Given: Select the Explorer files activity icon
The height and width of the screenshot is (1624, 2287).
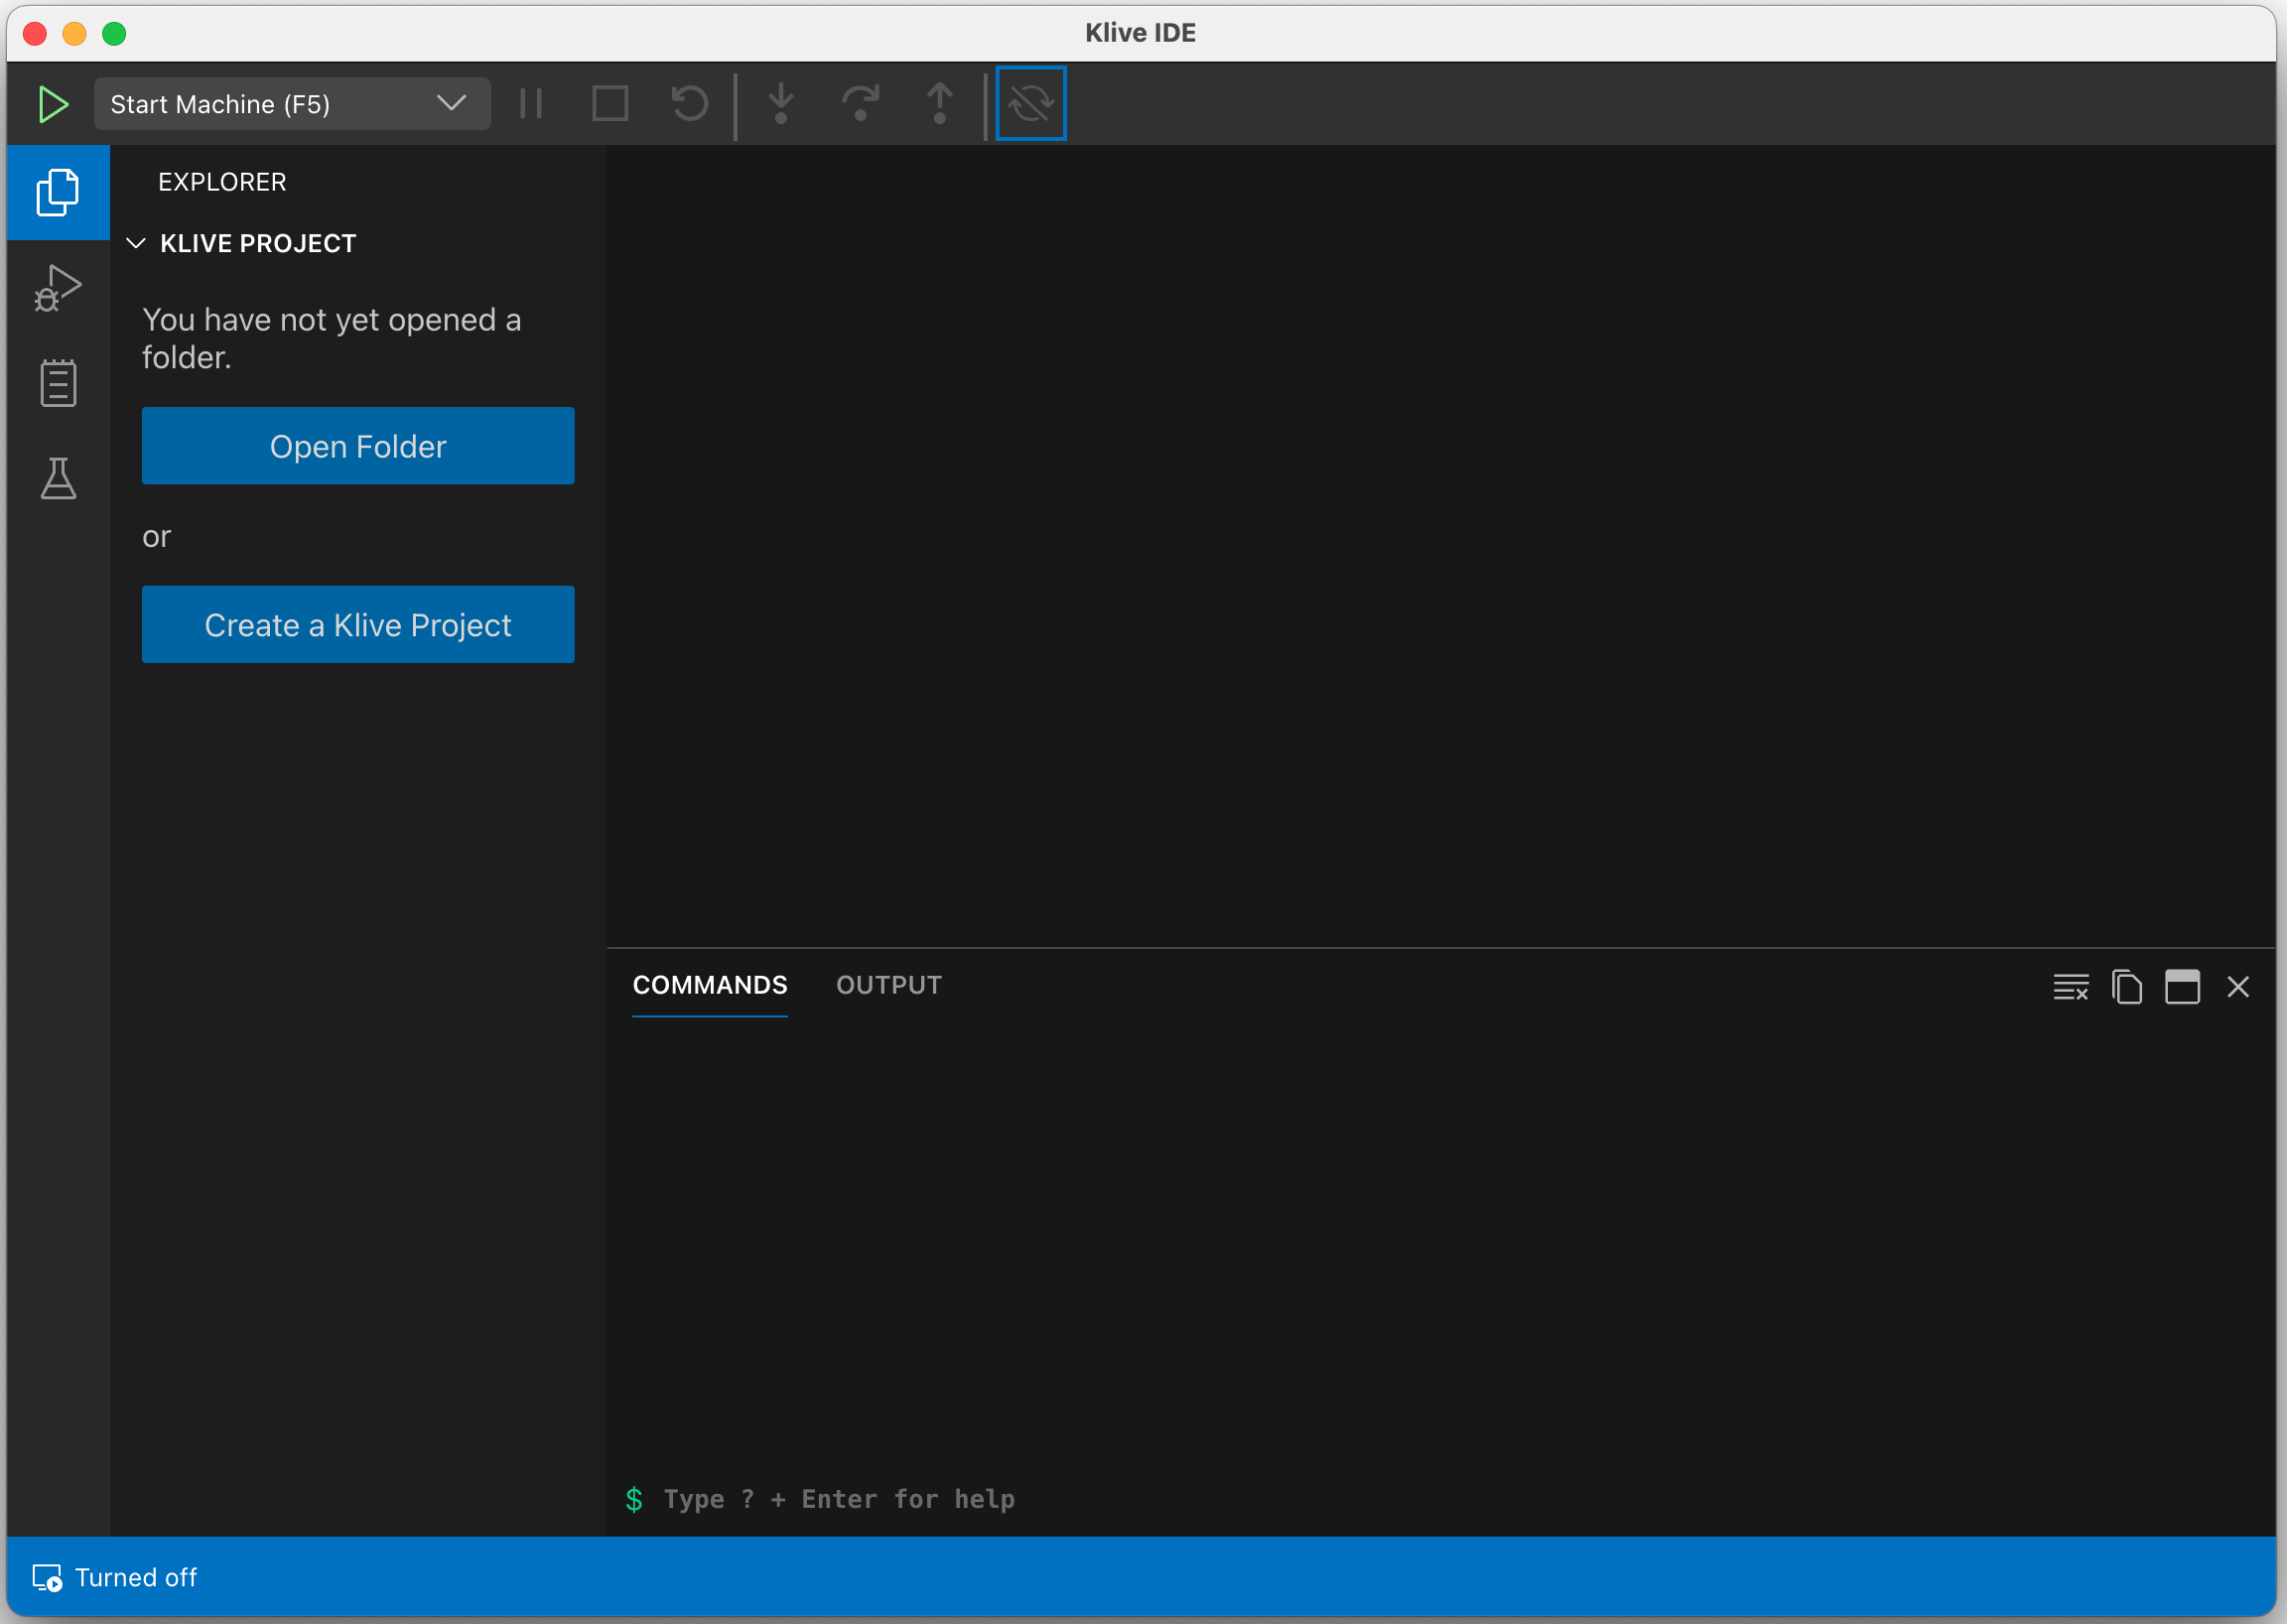Looking at the screenshot, I should (x=58, y=192).
